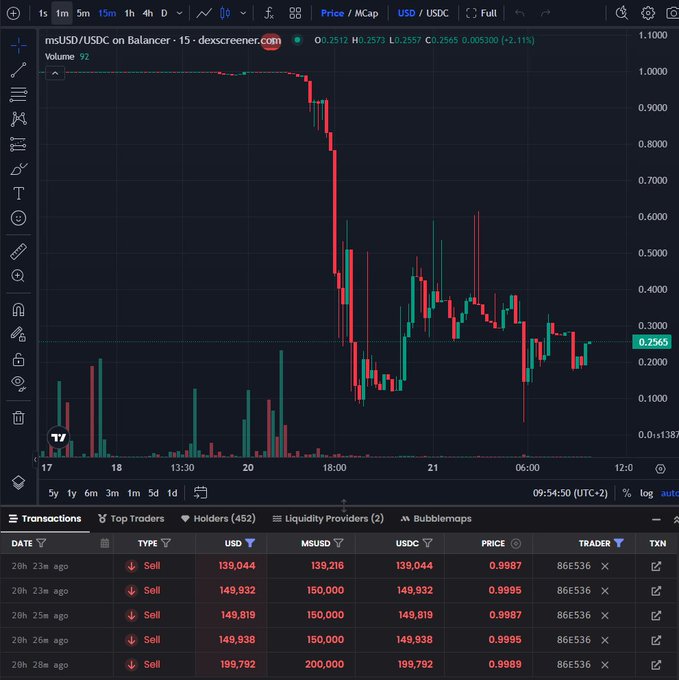Set range to 6m
This screenshot has width=679, height=680.
pos(91,493)
